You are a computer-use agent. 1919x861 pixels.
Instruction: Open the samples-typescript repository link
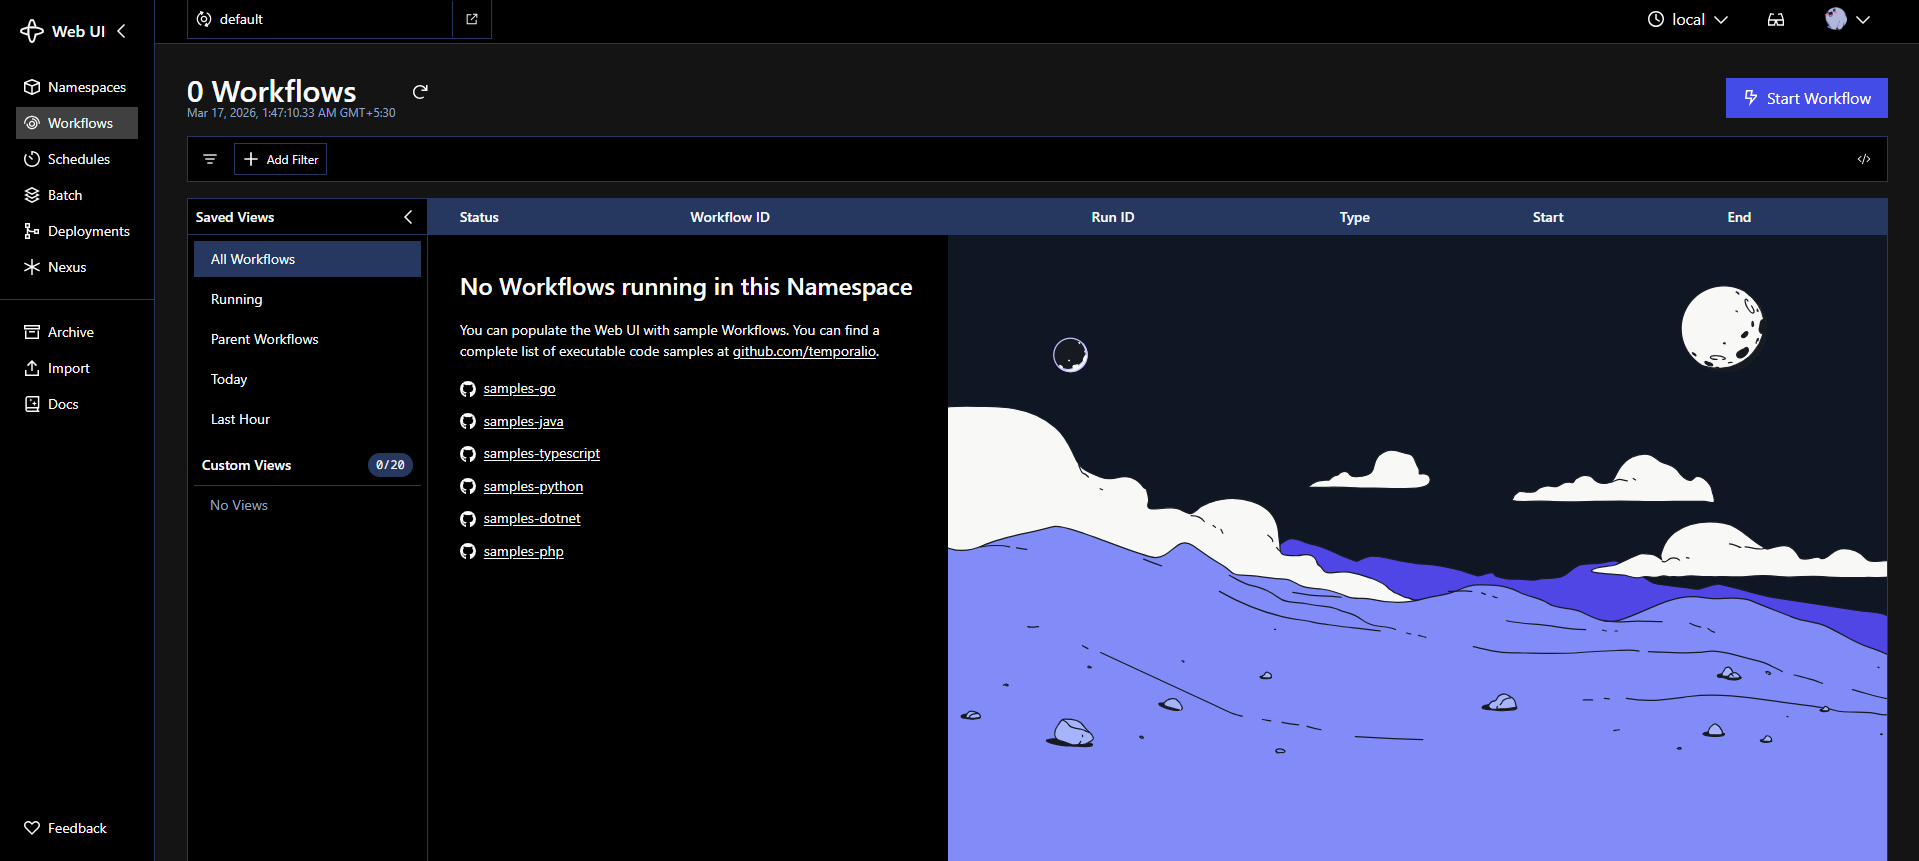click(x=541, y=453)
